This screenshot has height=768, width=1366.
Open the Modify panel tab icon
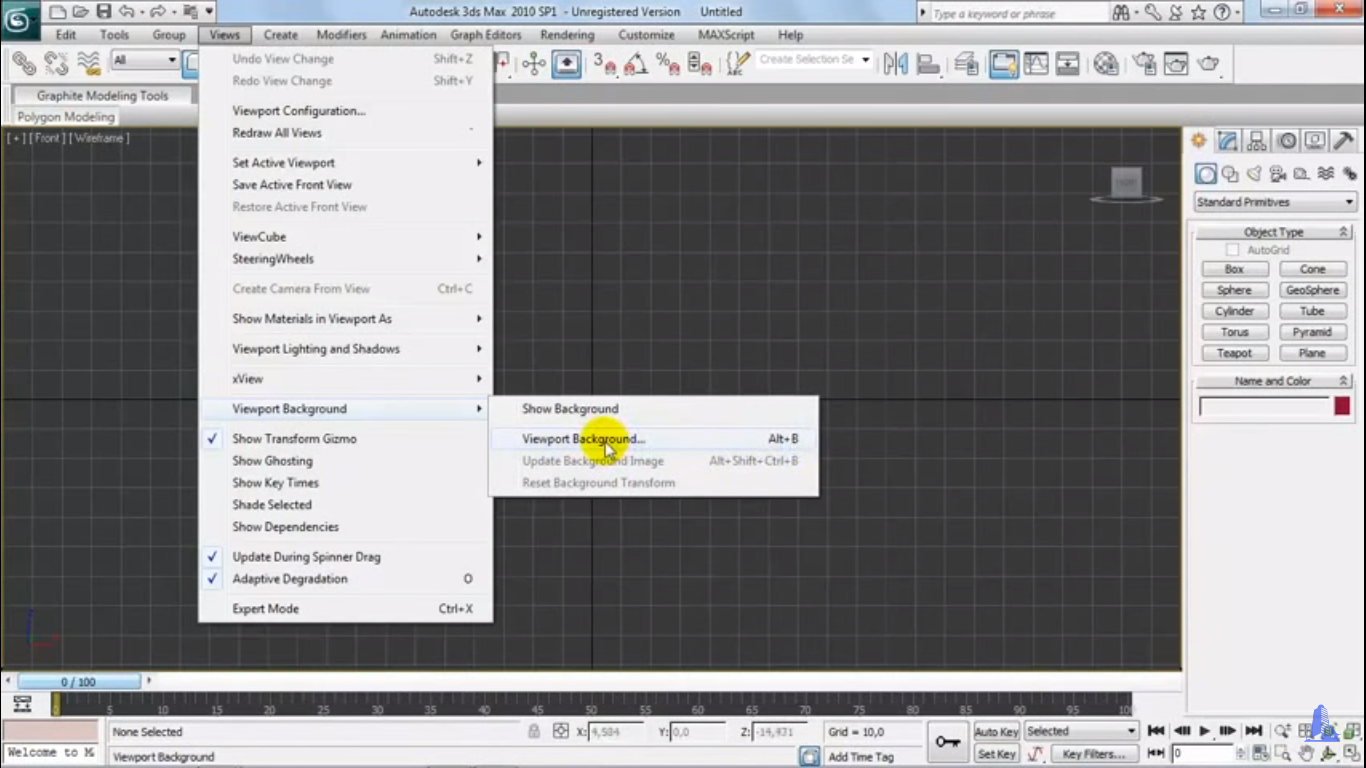(1228, 141)
